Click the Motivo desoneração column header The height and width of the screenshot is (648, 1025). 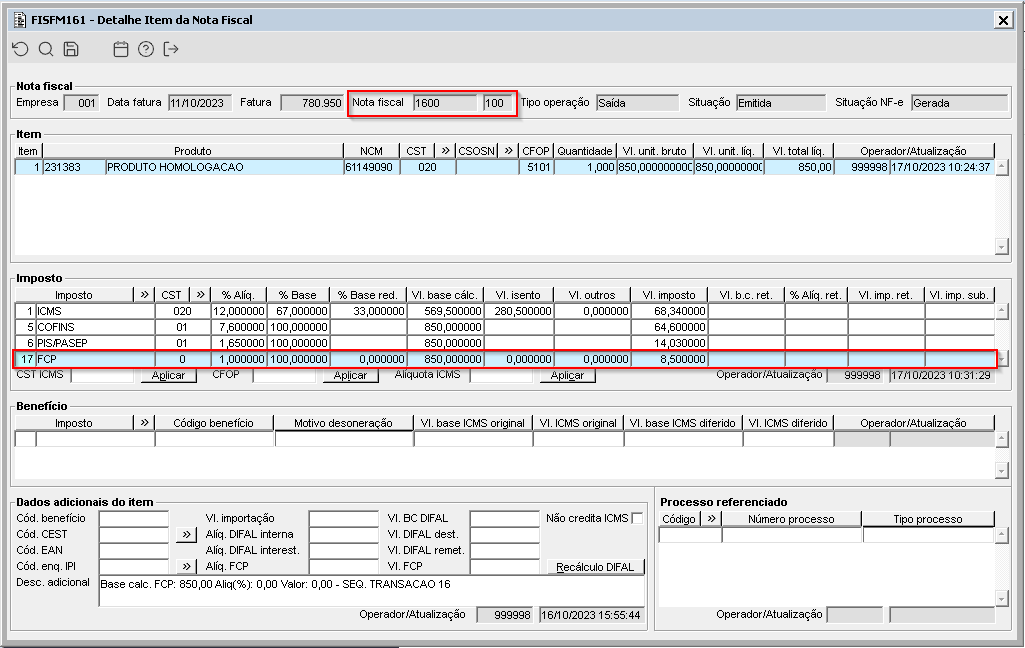pyautogui.click(x=344, y=423)
